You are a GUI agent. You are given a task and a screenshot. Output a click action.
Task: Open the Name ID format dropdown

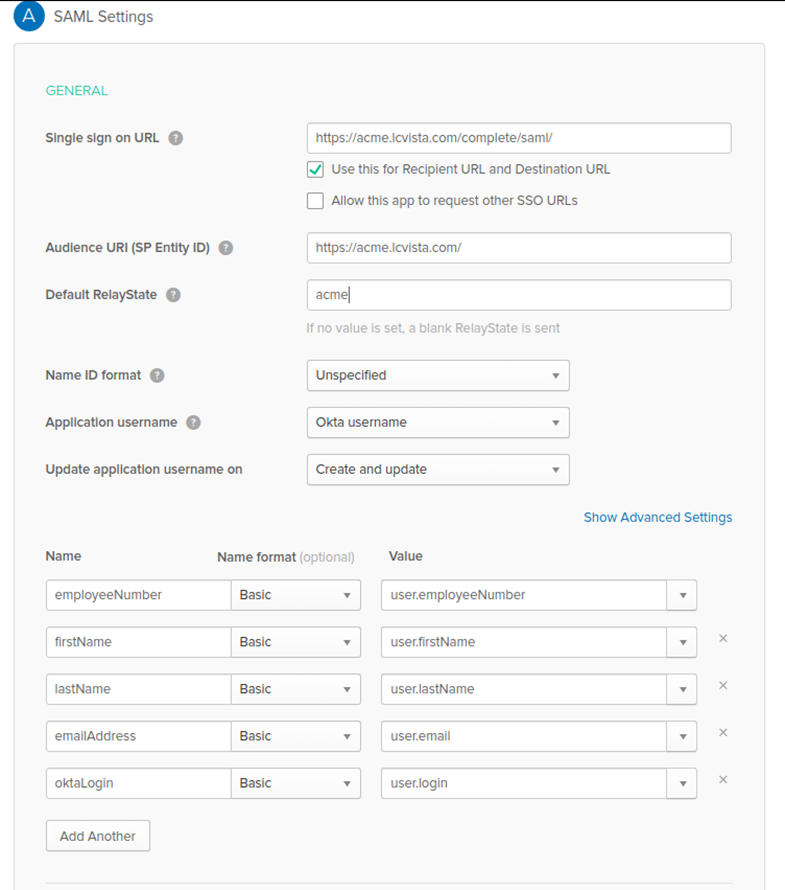[437, 375]
